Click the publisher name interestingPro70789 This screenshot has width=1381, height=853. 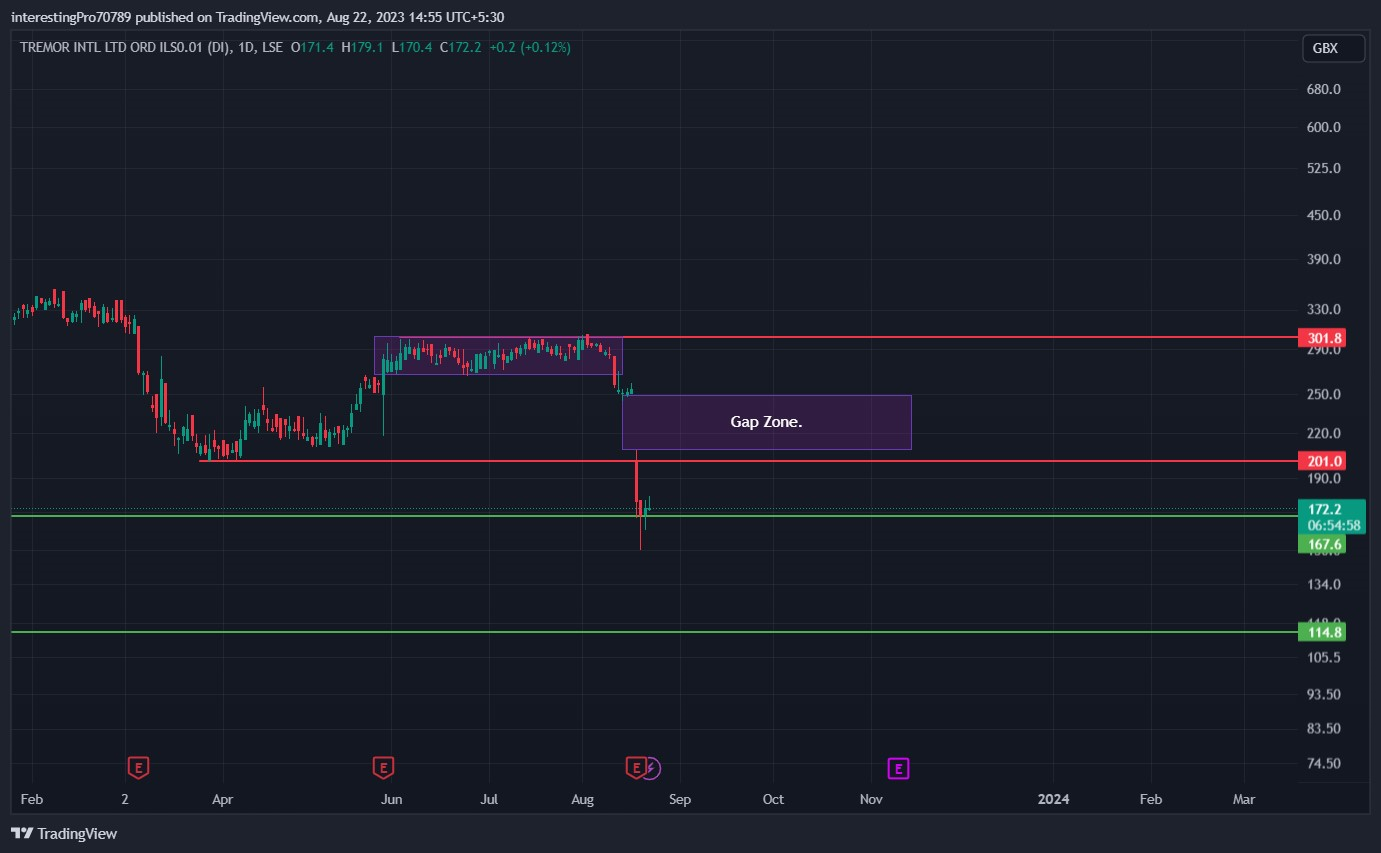72,17
